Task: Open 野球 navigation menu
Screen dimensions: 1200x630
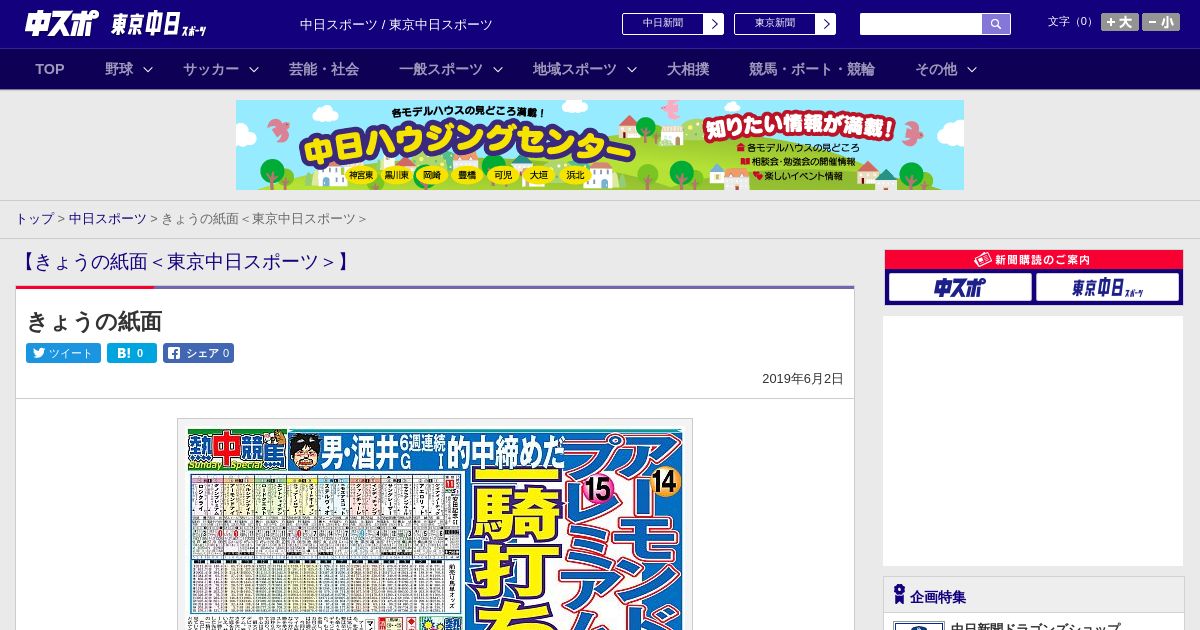Action: point(119,69)
